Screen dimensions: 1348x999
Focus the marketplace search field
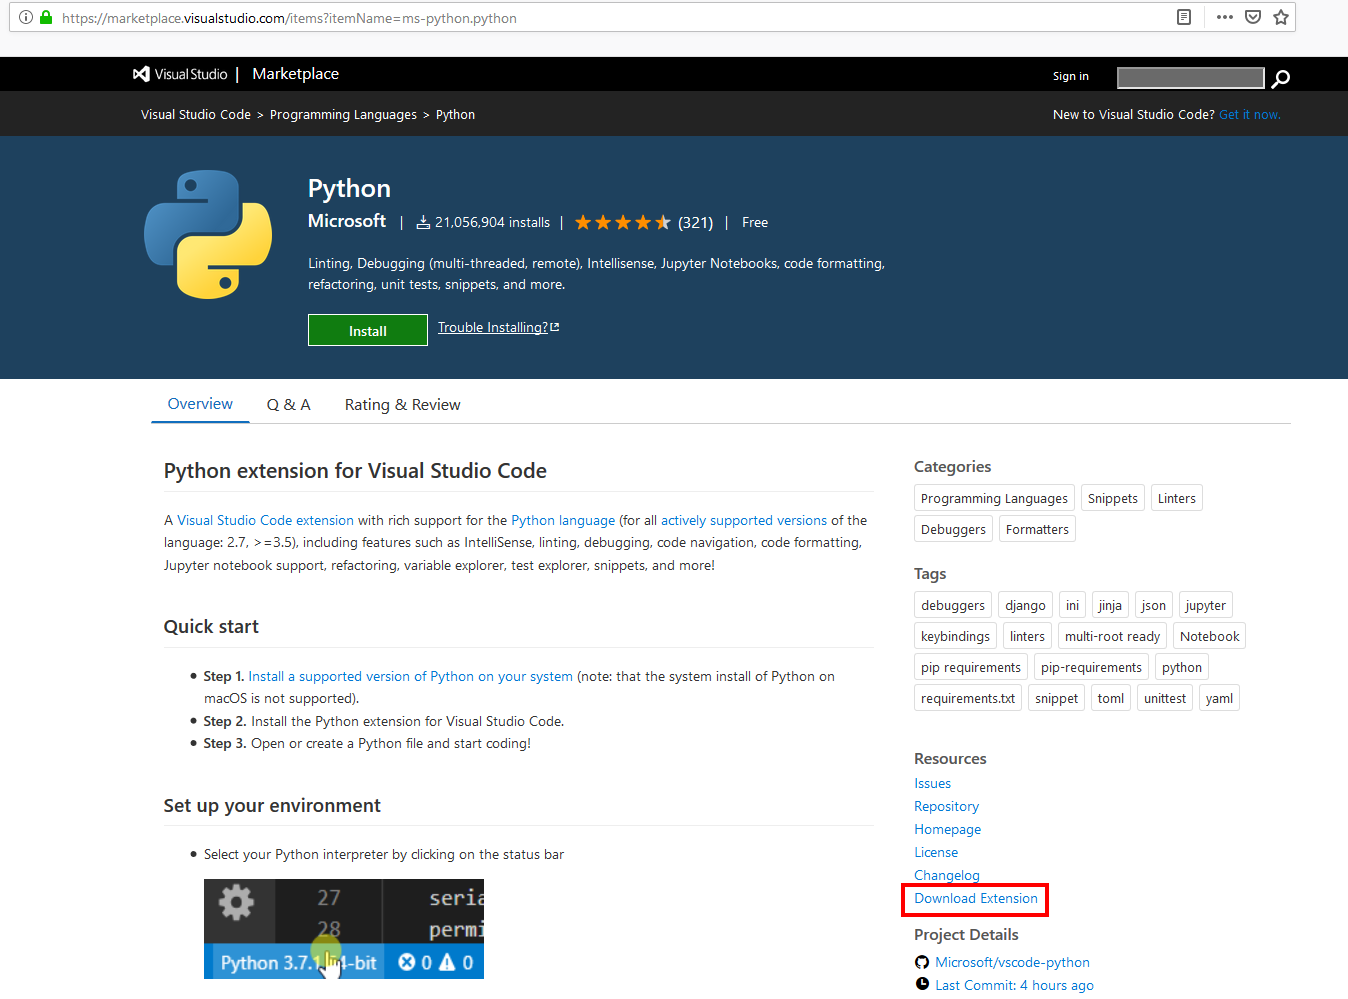[1190, 78]
